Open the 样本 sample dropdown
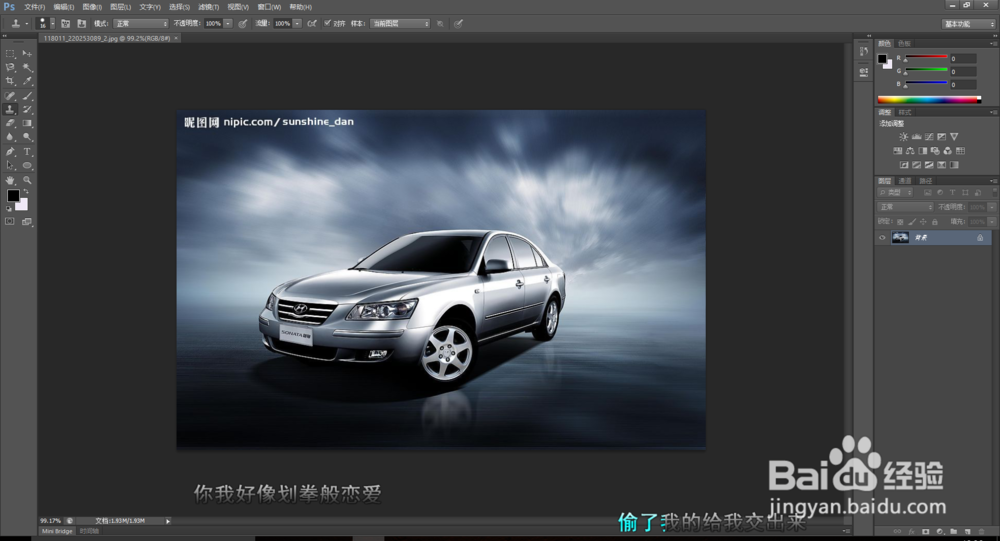1000x541 pixels. [x=400, y=24]
